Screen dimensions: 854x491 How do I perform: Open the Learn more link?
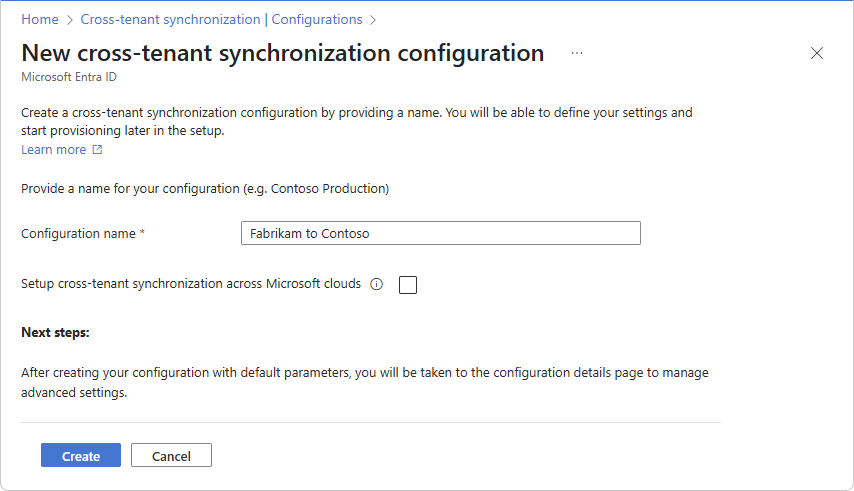point(53,150)
